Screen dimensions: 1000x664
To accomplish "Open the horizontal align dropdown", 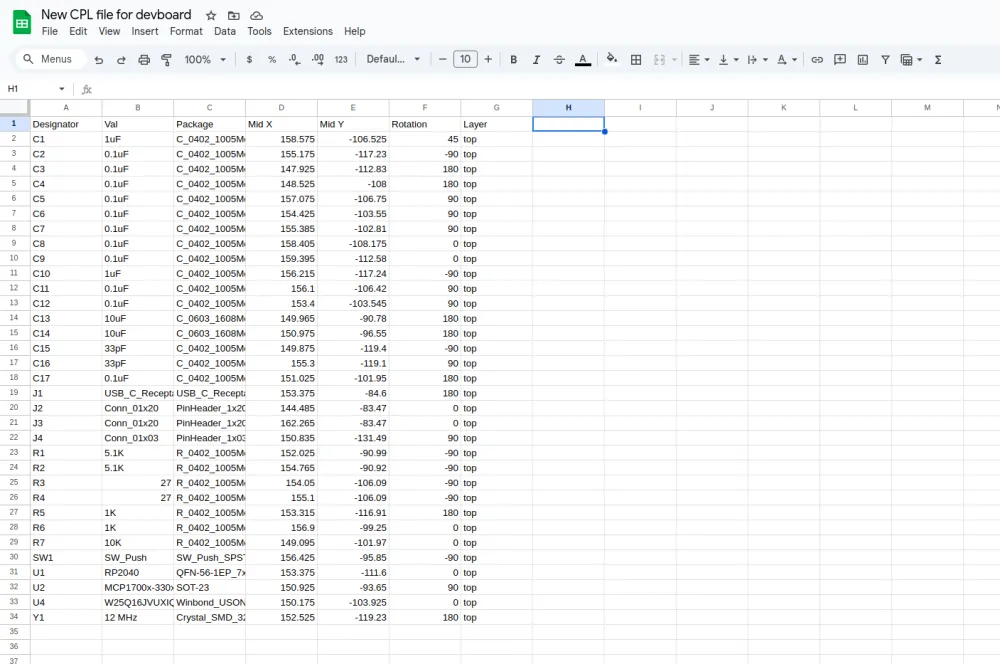I will coord(699,60).
